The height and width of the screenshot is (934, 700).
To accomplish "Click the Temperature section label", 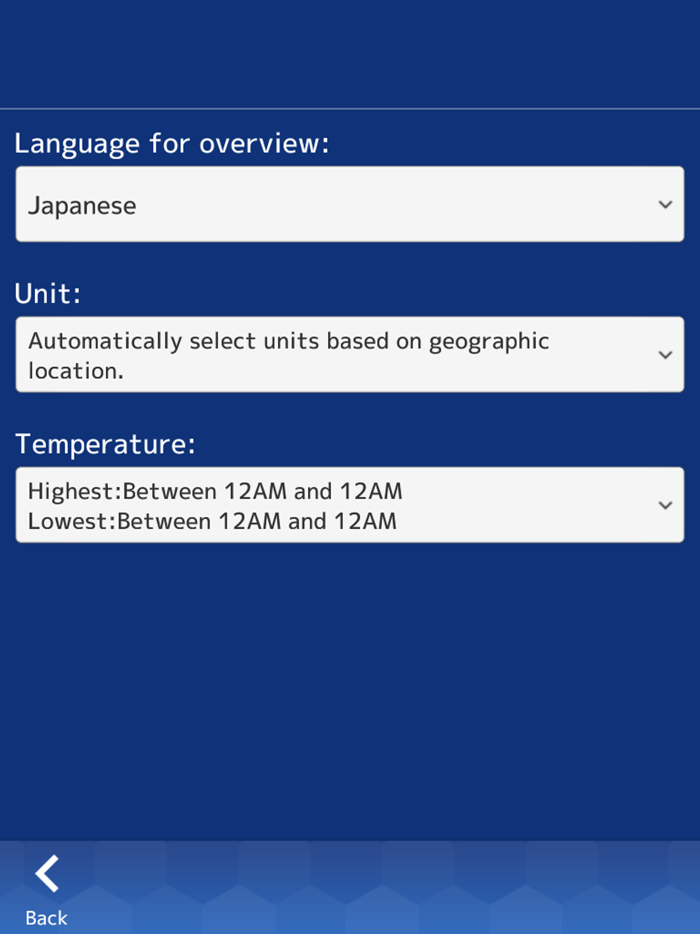I will pyautogui.click(x=105, y=443).
